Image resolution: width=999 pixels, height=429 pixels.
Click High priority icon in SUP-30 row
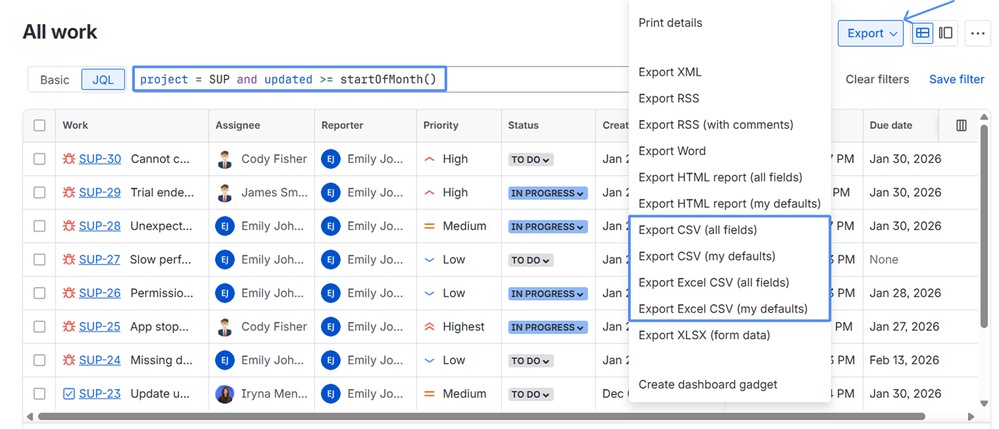[x=429, y=159]
